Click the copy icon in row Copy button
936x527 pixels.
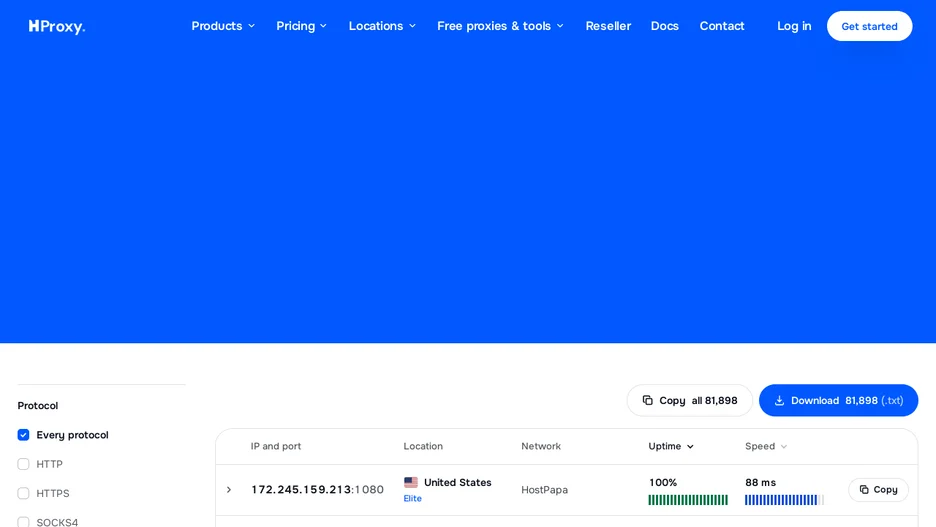pos(864,490)
